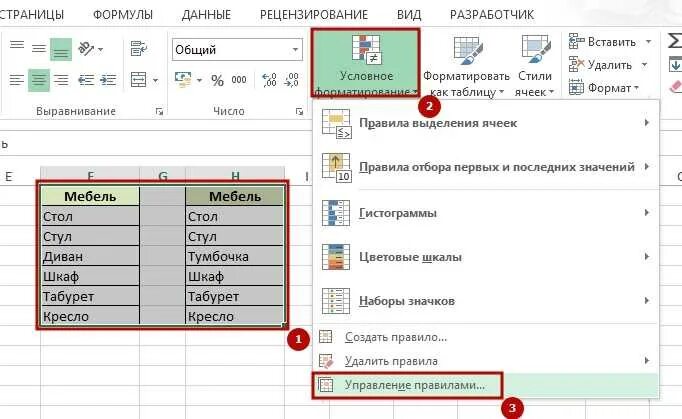Click the decrease indent icon

[x=86, y=80]
